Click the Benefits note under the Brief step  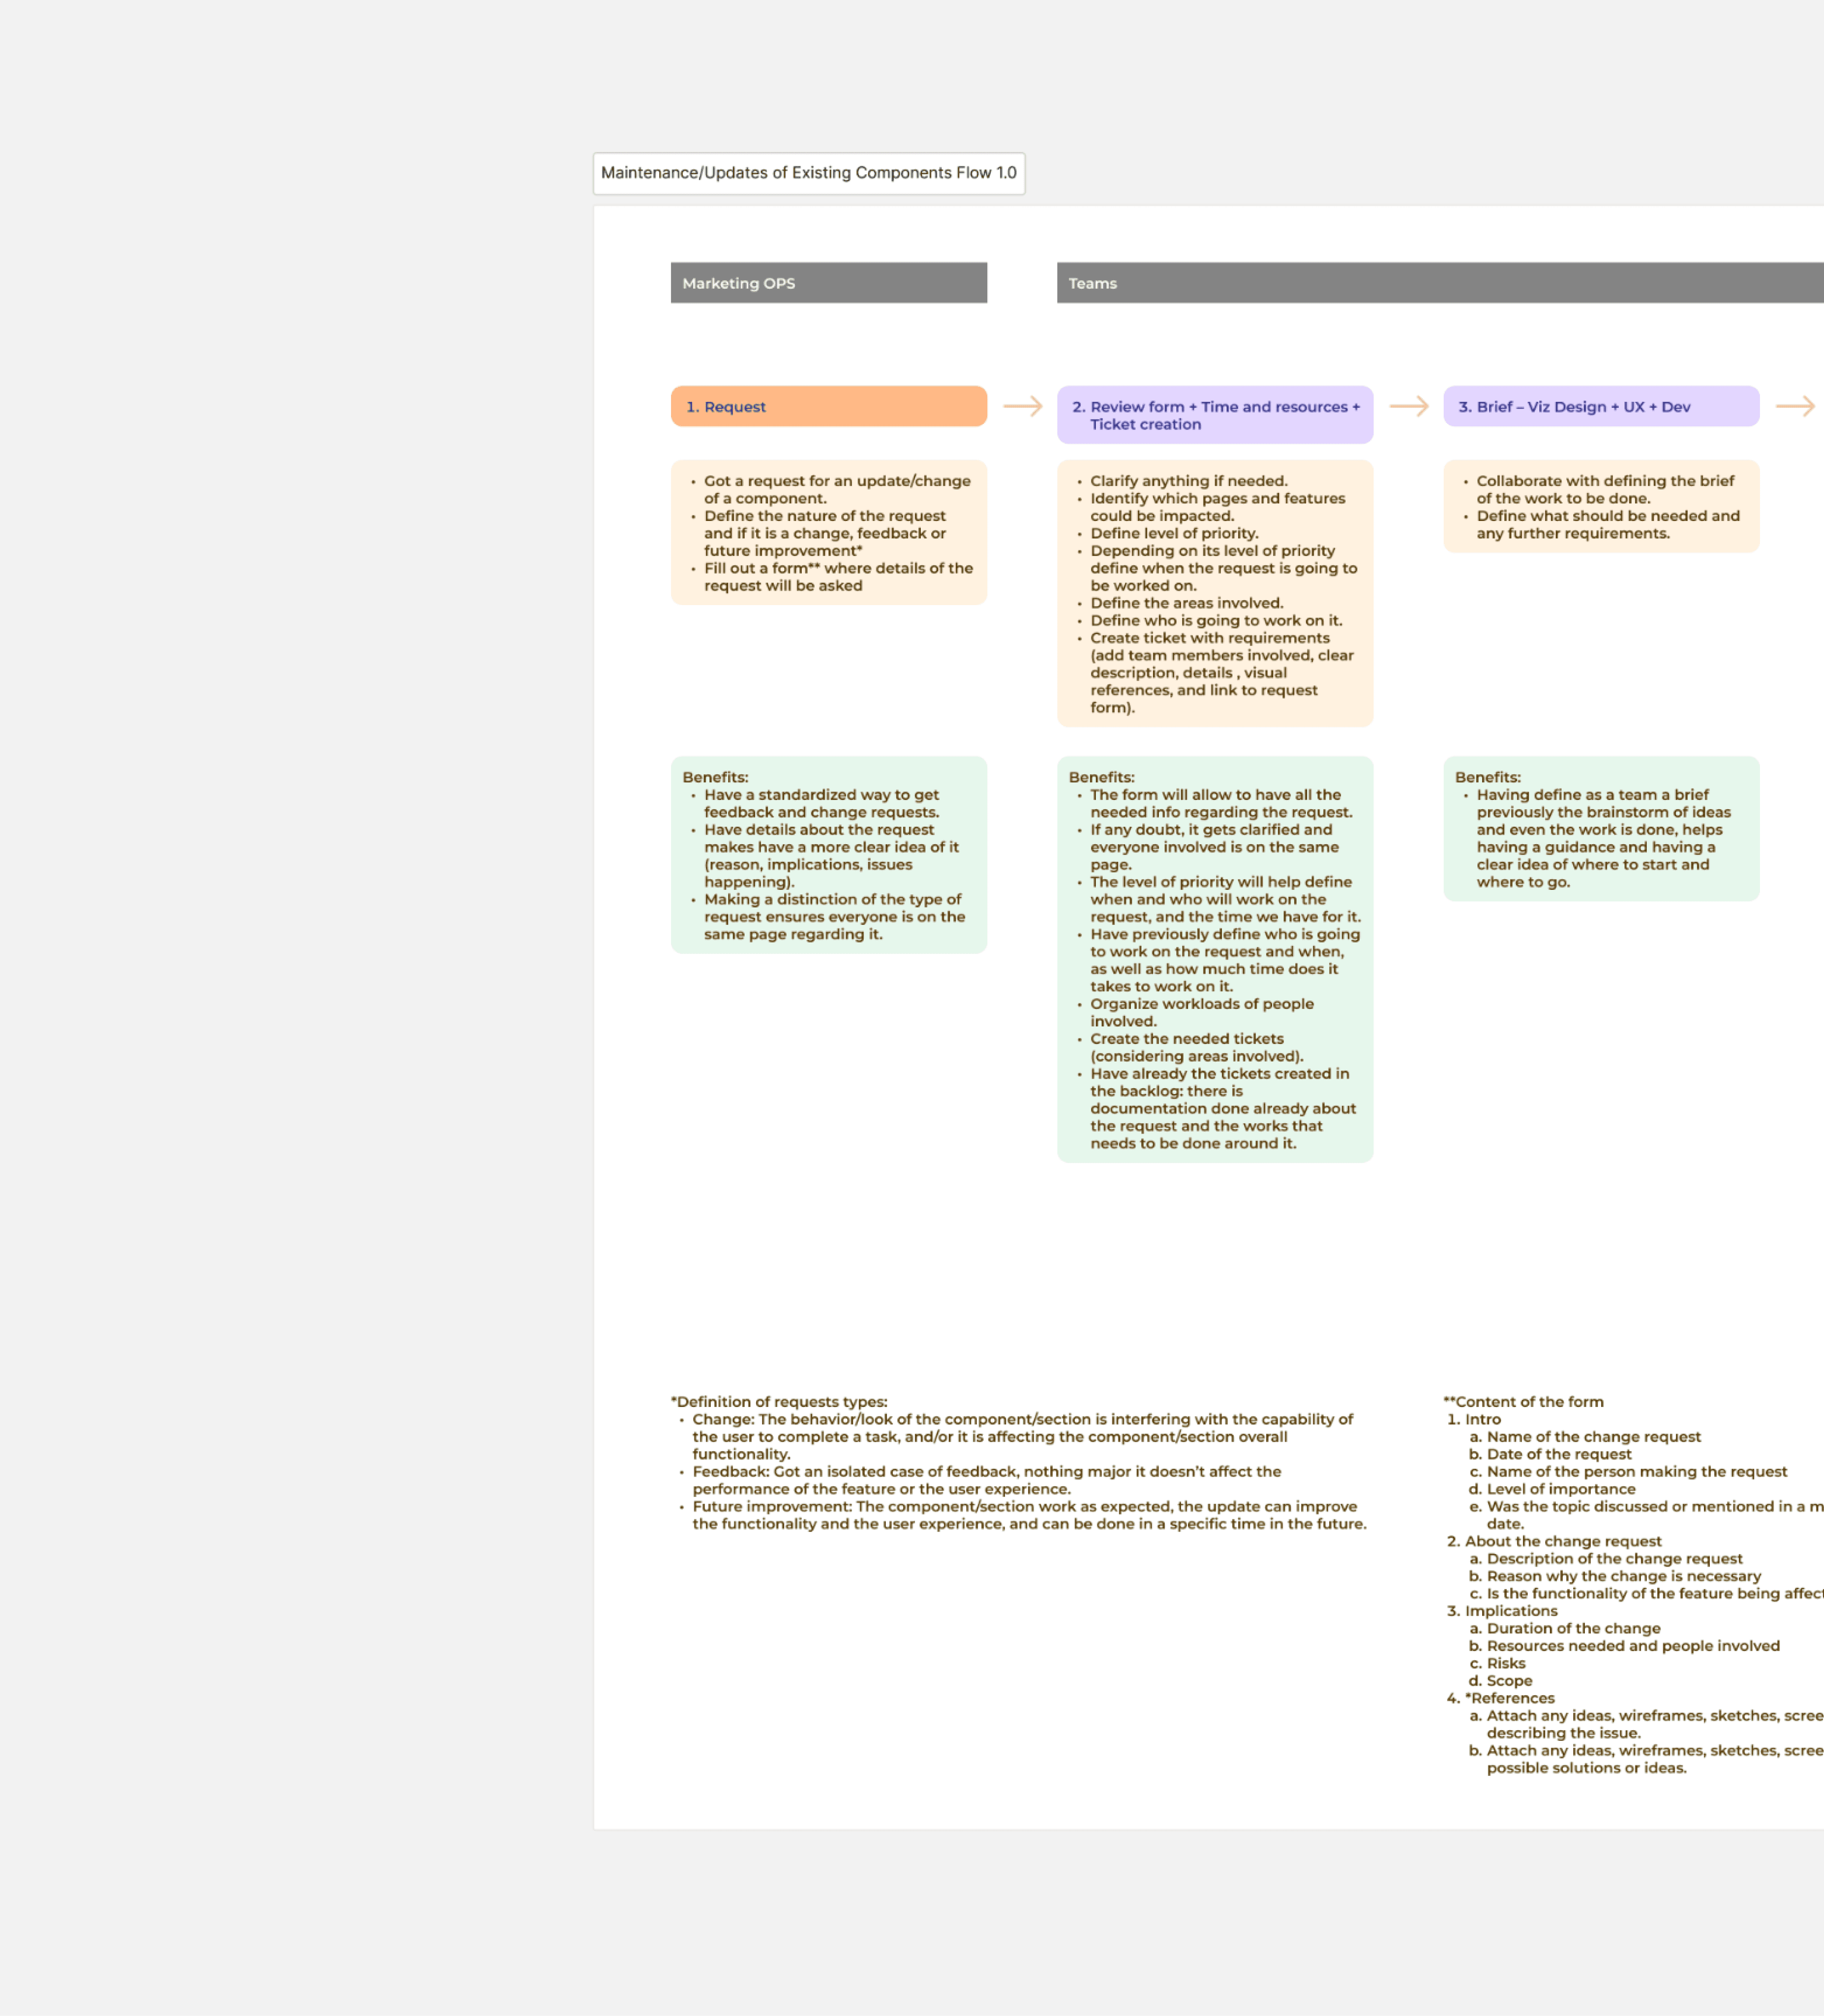1600,830
